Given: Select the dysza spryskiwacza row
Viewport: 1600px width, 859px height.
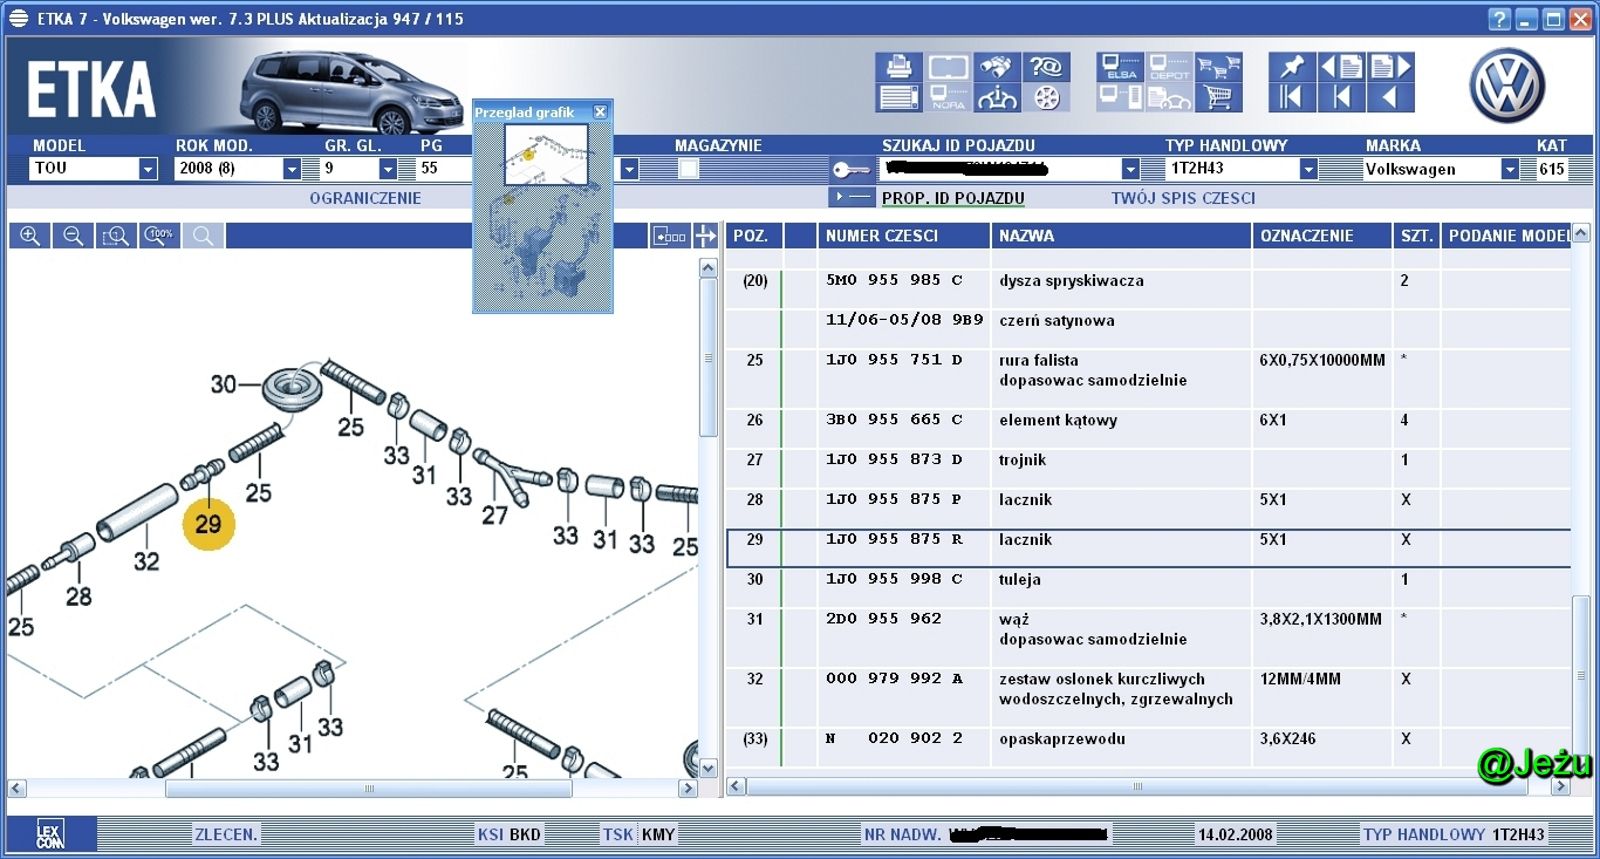Looking at the screenshot, I should tap(1148, 280).
